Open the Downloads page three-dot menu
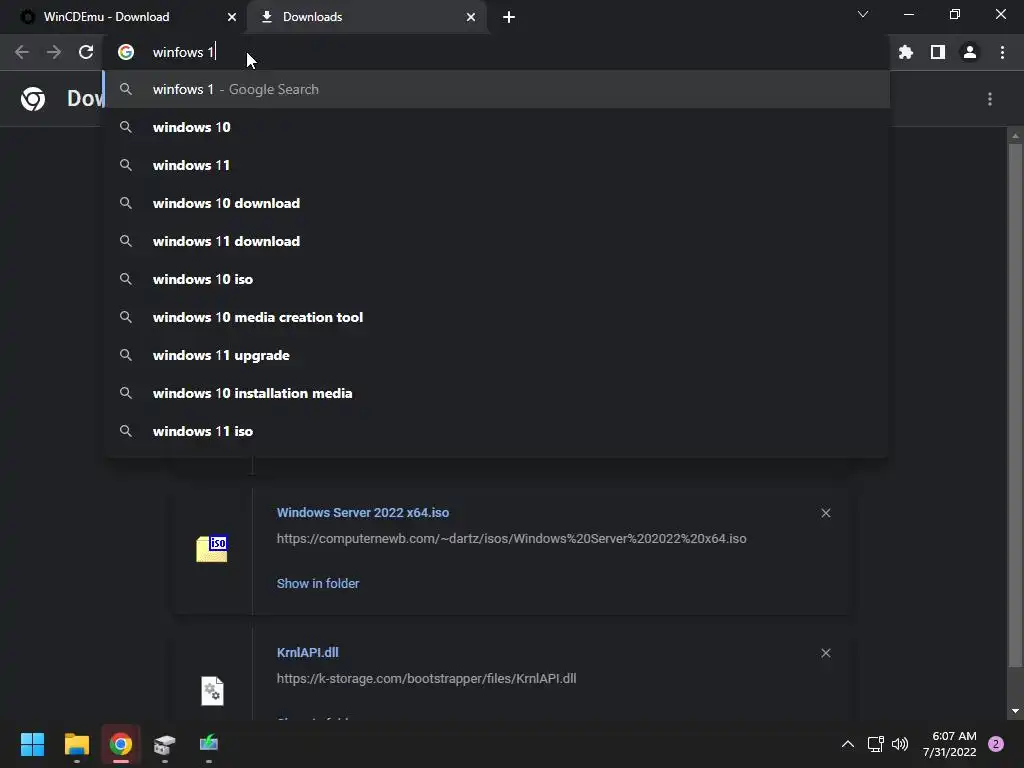This screenshot has height=768, width=1024. 990,99
